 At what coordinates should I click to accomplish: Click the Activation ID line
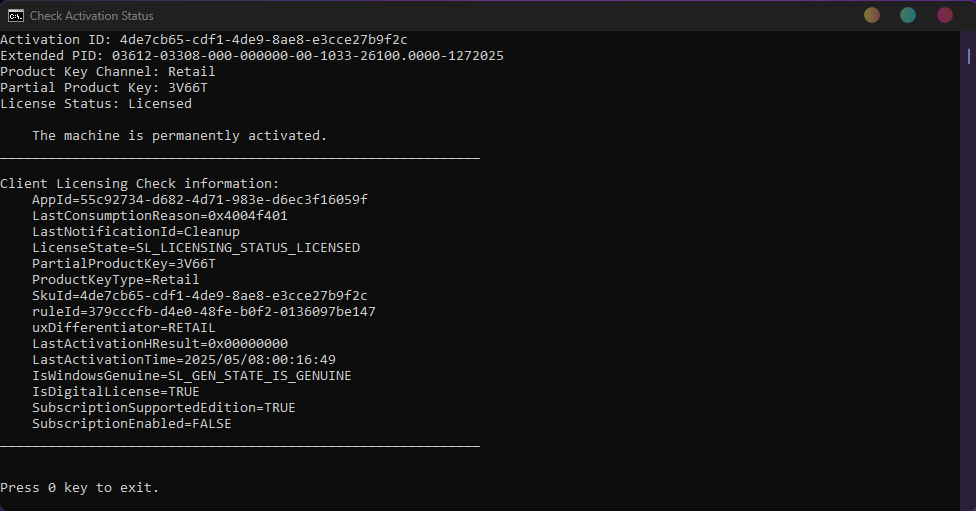pyautogui.click(x=203, y=39)
